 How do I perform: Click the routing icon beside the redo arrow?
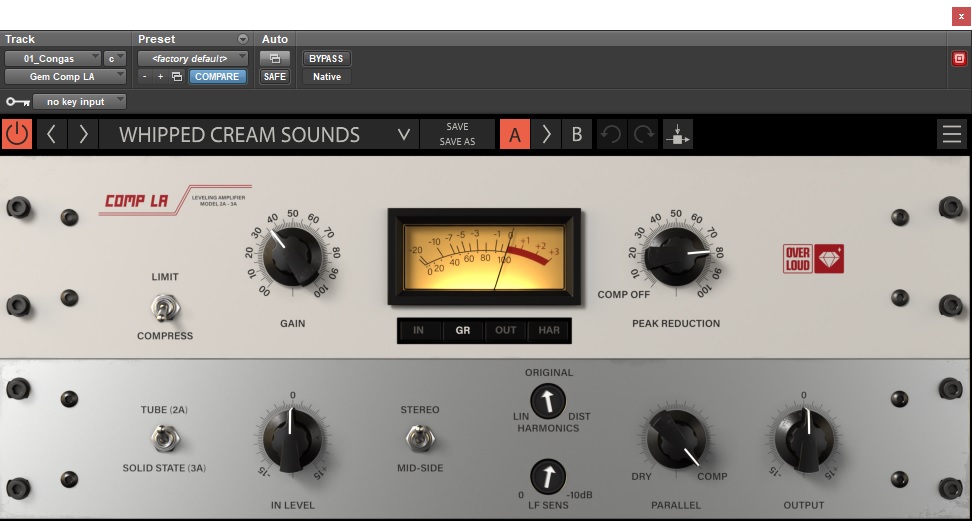pos(678,134)
